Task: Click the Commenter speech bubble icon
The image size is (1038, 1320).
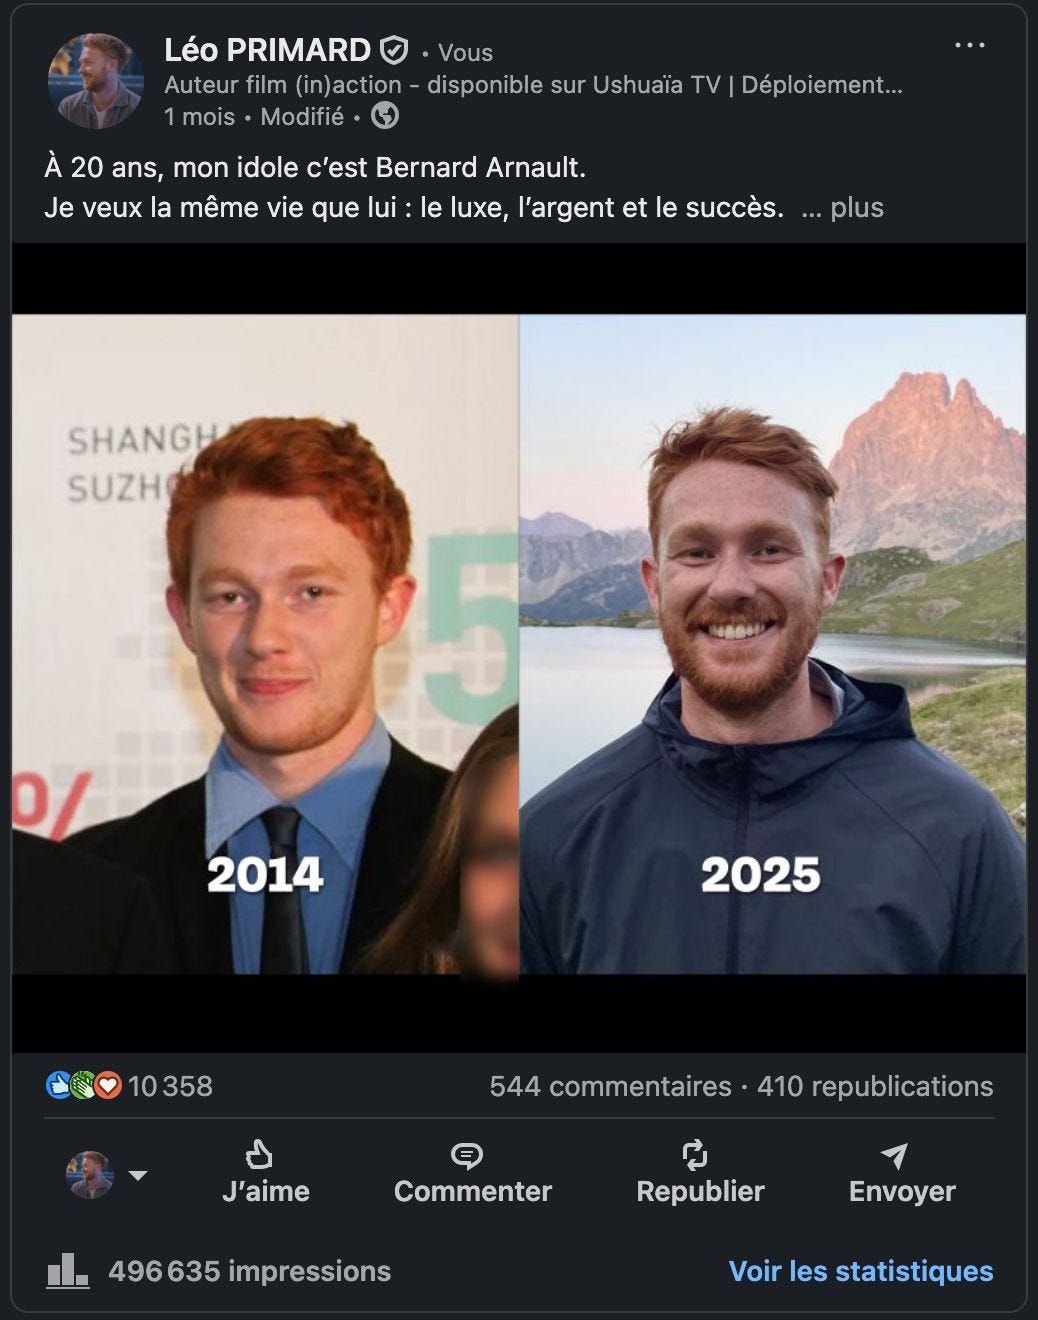Action: click(466, 1156)
